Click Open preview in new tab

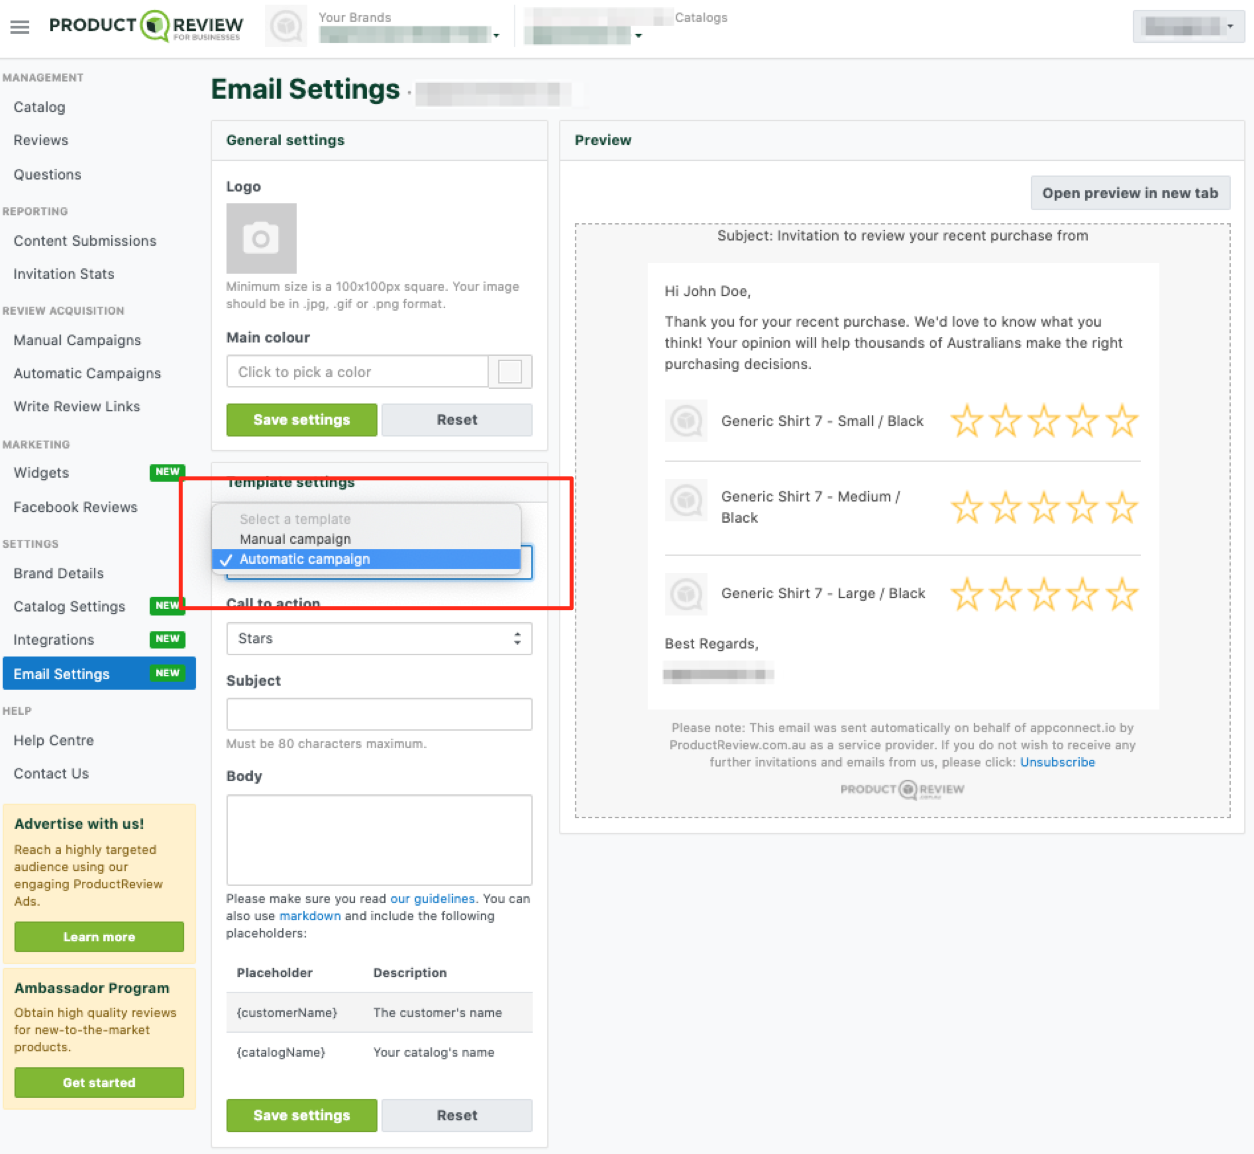tap(1130, 193)
